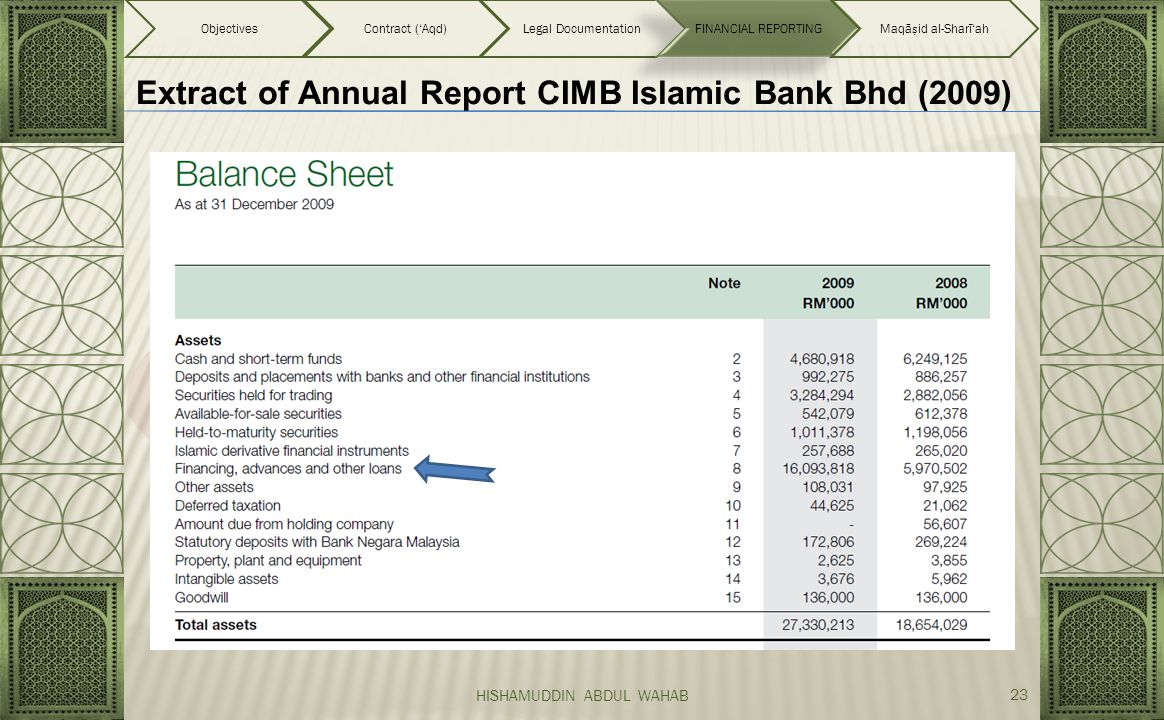Click the 886,257 value
The image size is (1164, 720).
pyautogui.click(x=941, y=377)
